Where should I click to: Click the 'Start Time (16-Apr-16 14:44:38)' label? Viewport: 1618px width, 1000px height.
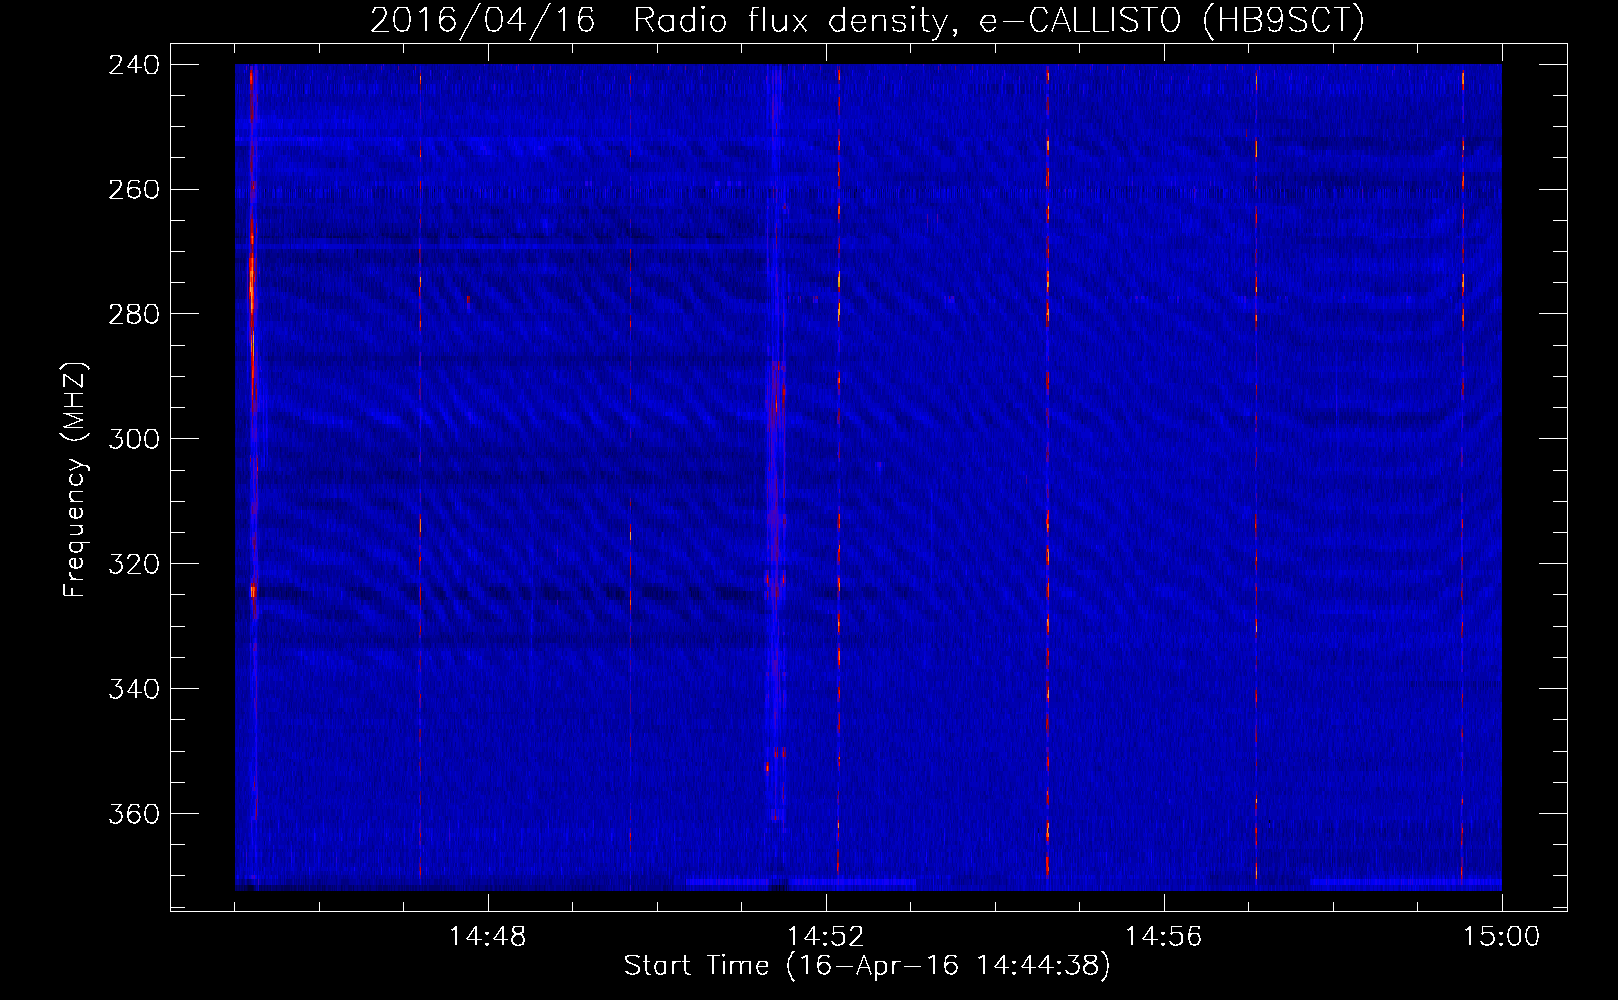[x=867, y=966]
